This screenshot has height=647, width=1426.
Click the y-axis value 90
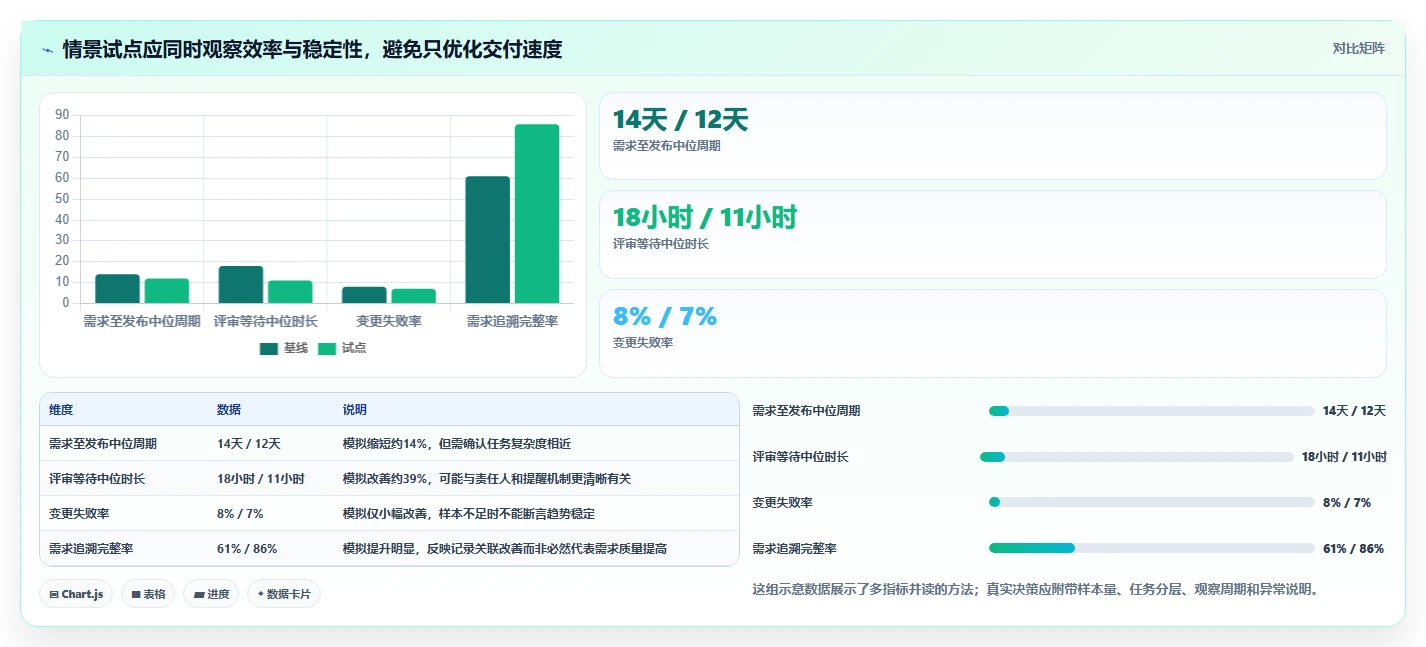click(62, 115)
